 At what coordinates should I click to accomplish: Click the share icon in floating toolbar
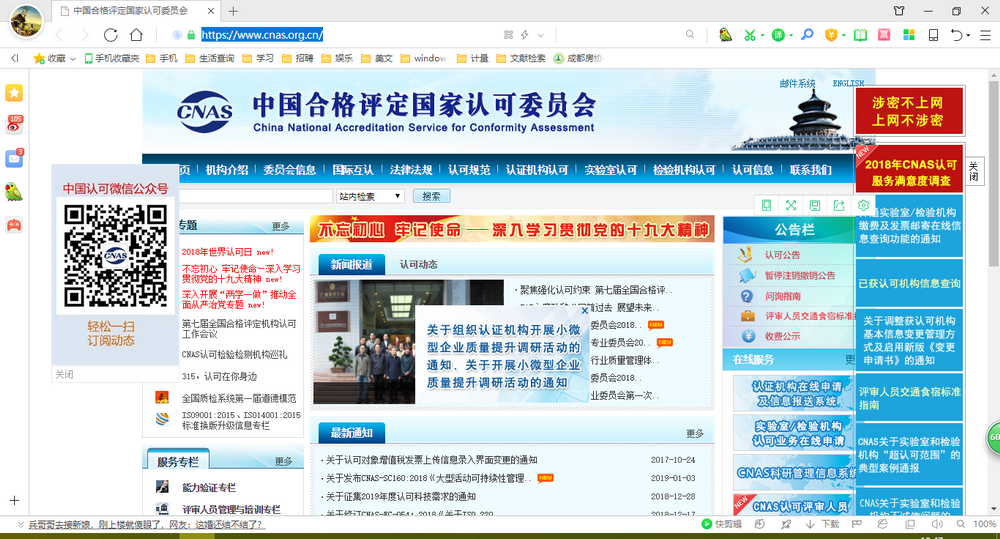click(x=839, y=205)
